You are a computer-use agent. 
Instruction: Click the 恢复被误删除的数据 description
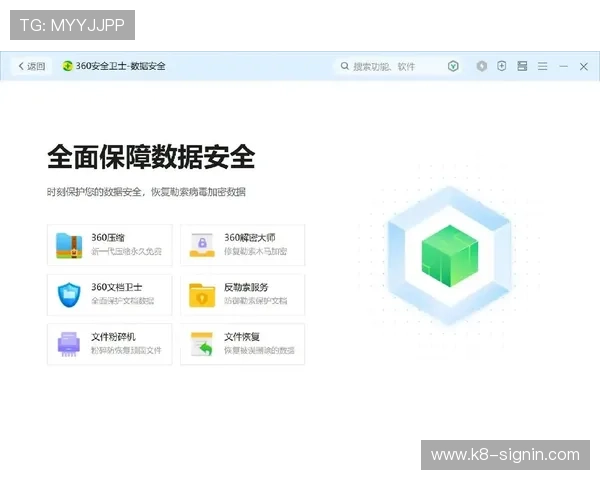[259, 351]
